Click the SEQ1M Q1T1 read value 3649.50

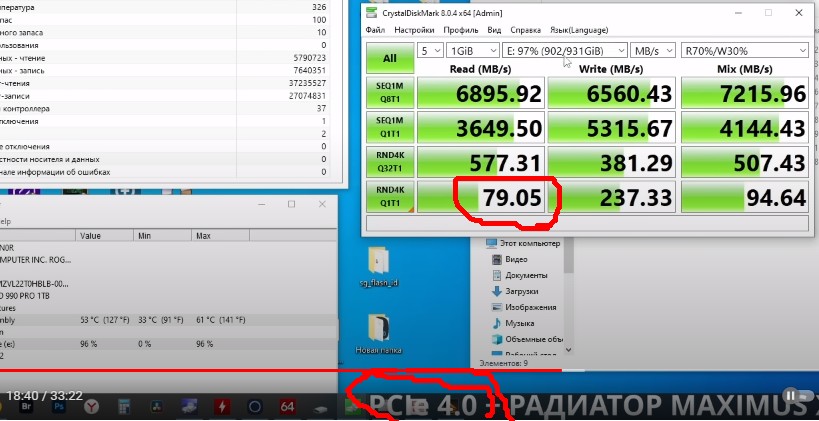481,127
